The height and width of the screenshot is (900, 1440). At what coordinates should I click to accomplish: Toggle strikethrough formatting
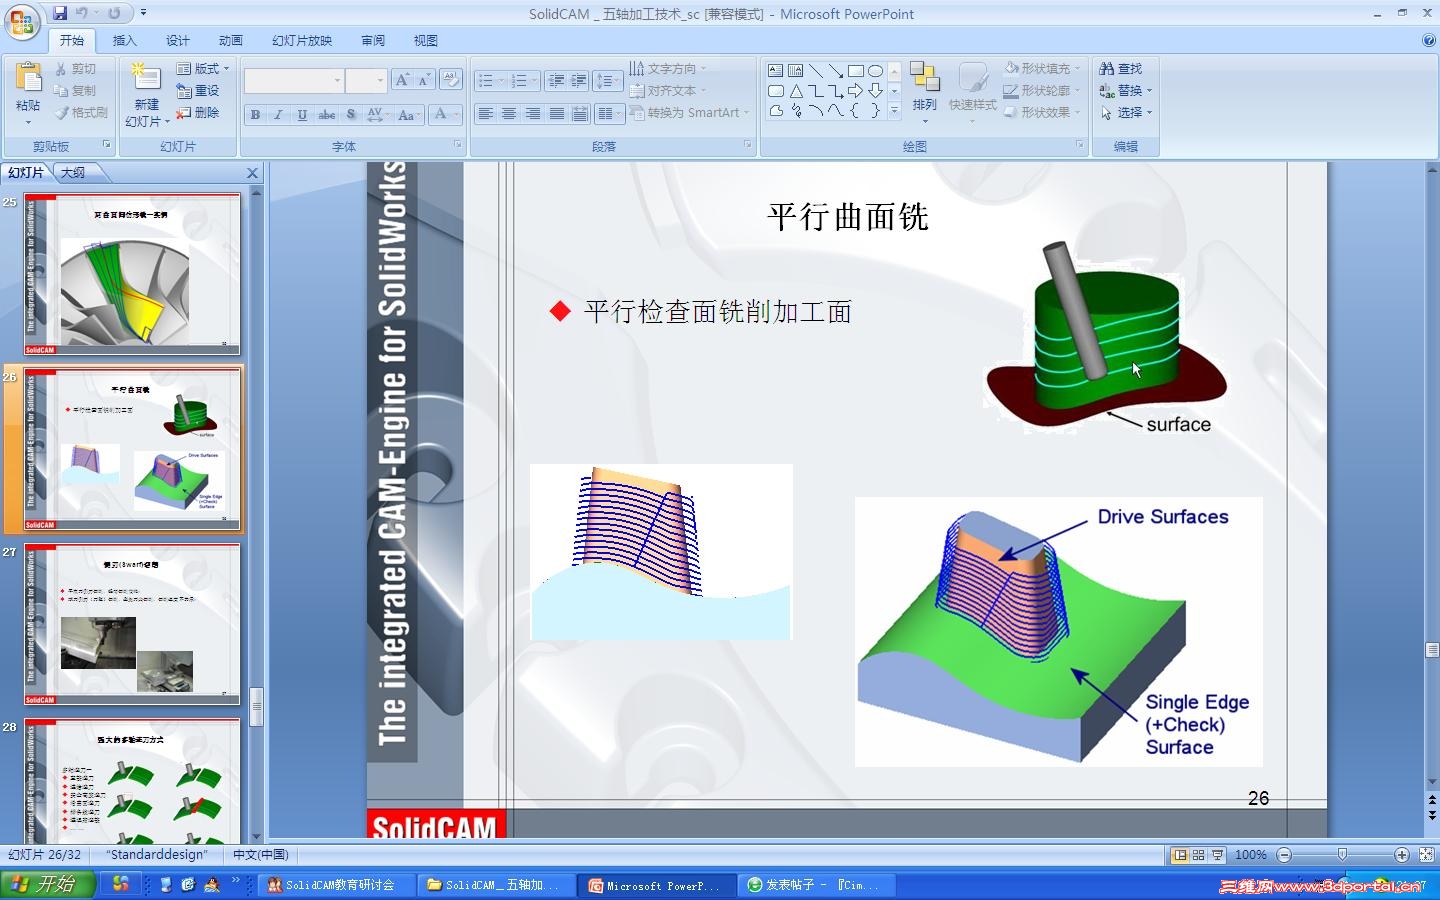[x=327, y=115]
